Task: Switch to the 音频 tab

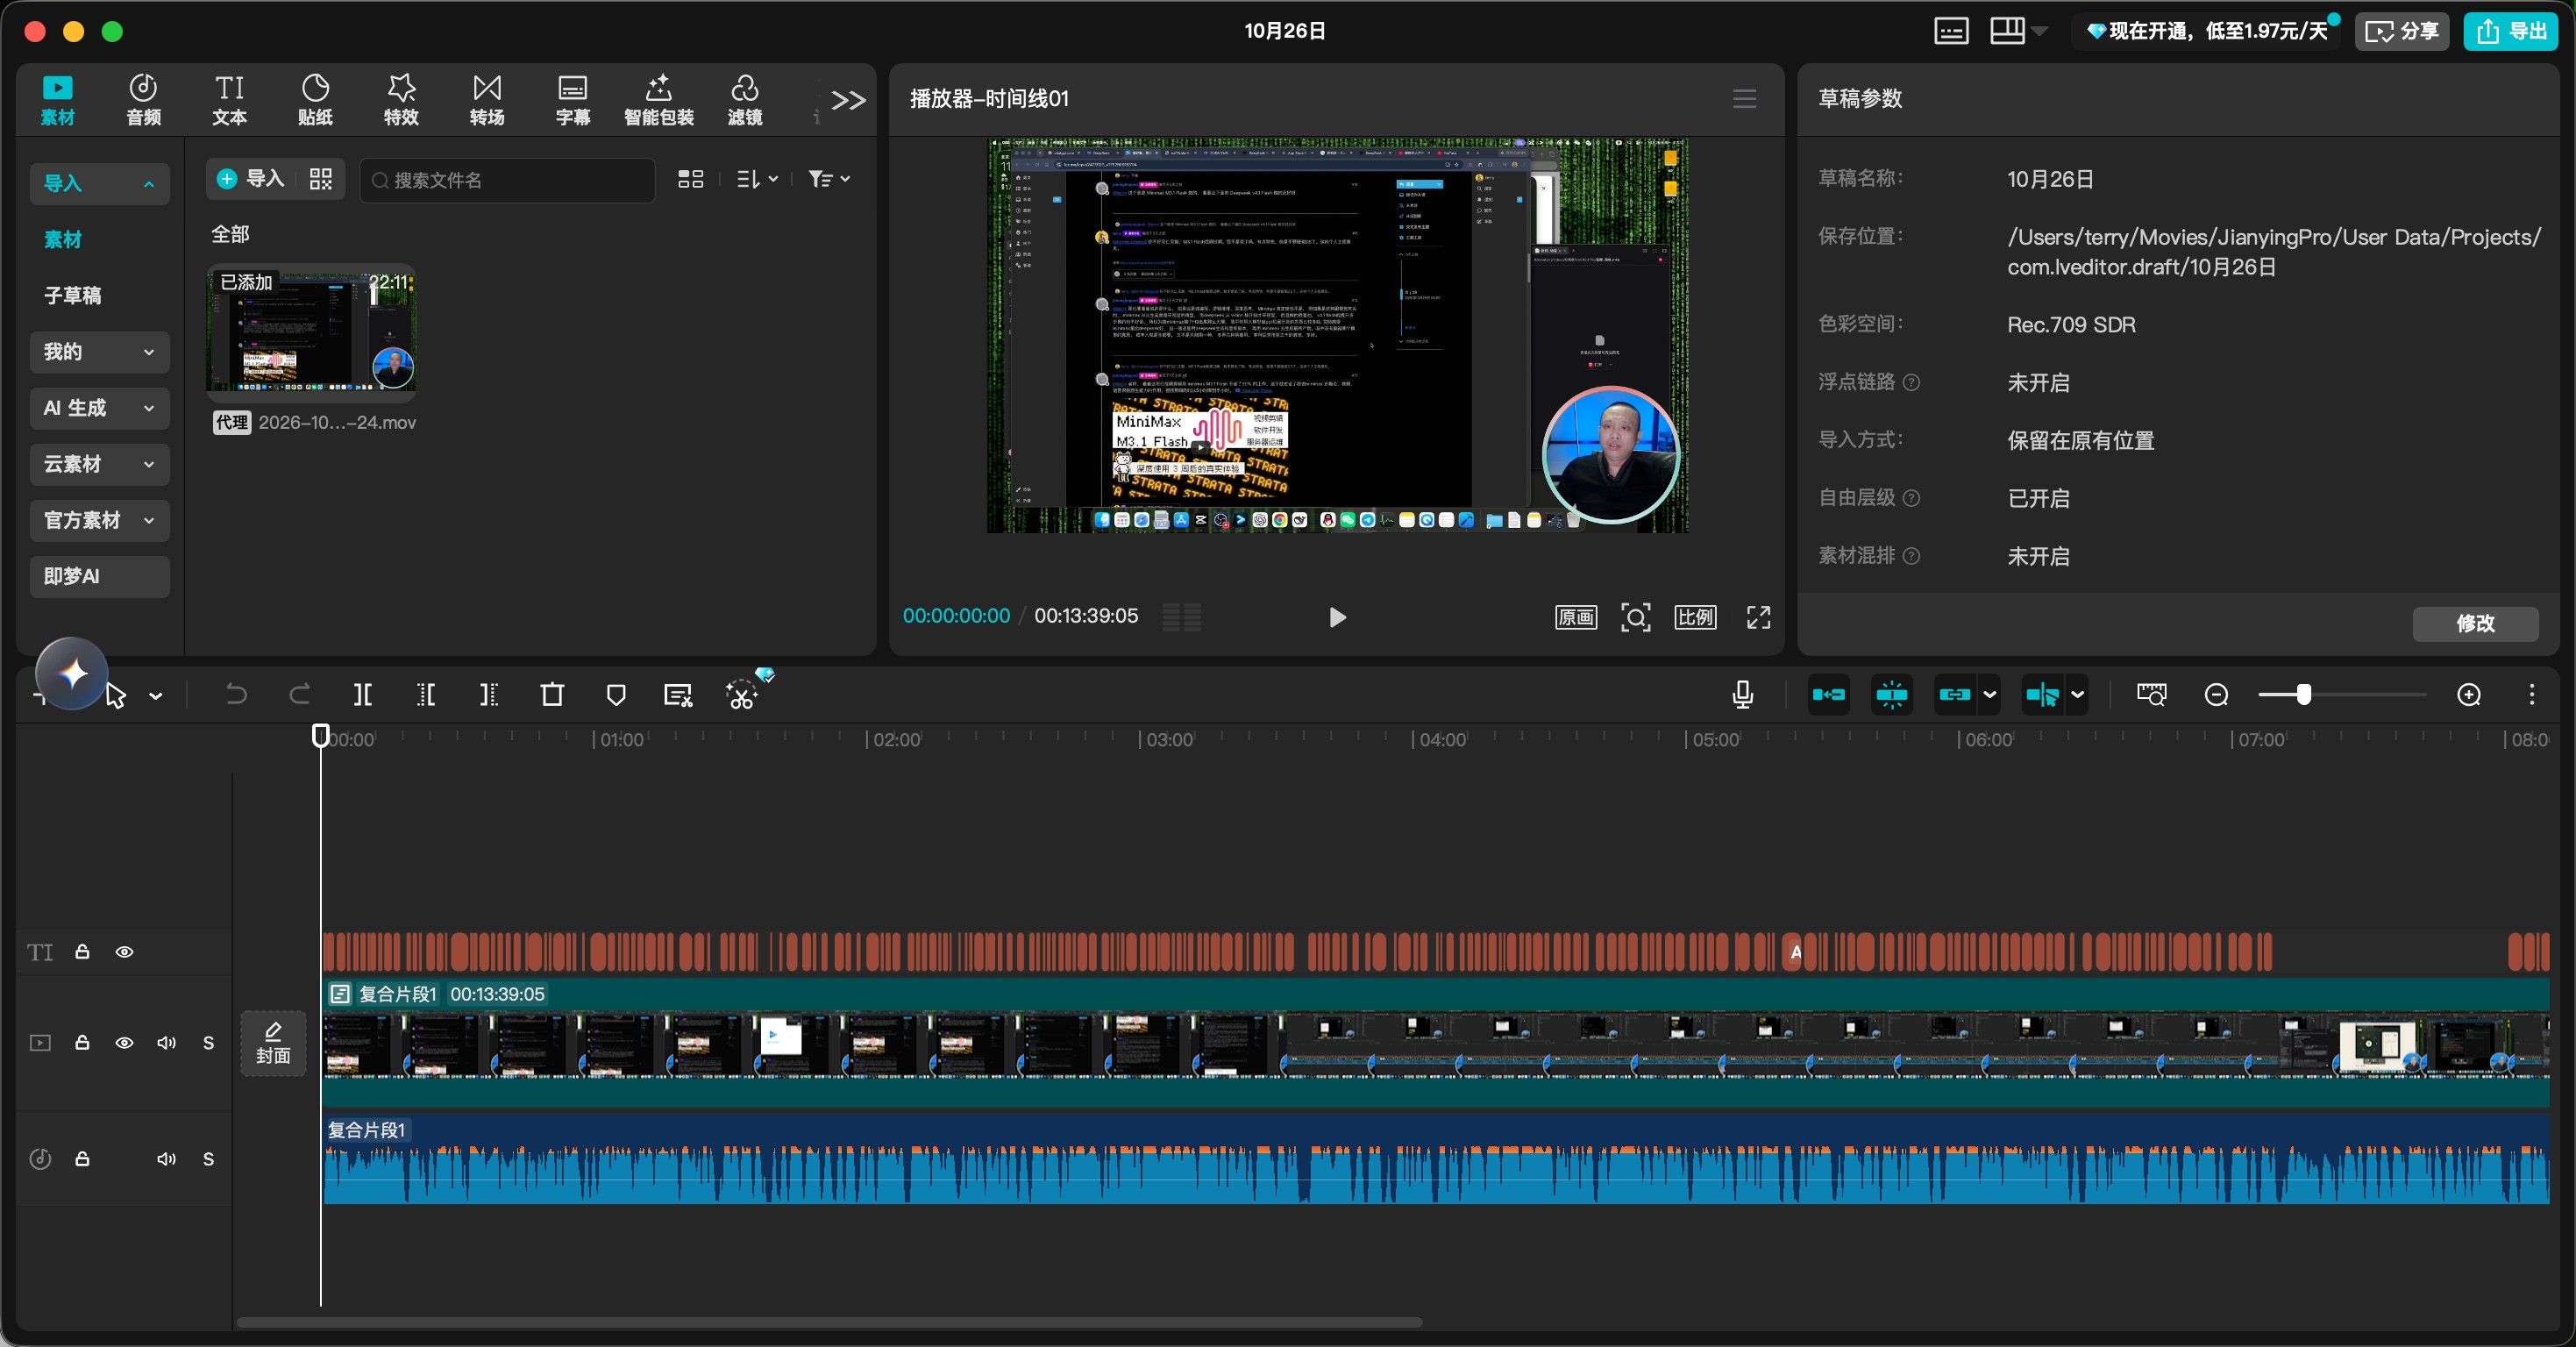Action: pyautogui.click(x=143, y=100)
